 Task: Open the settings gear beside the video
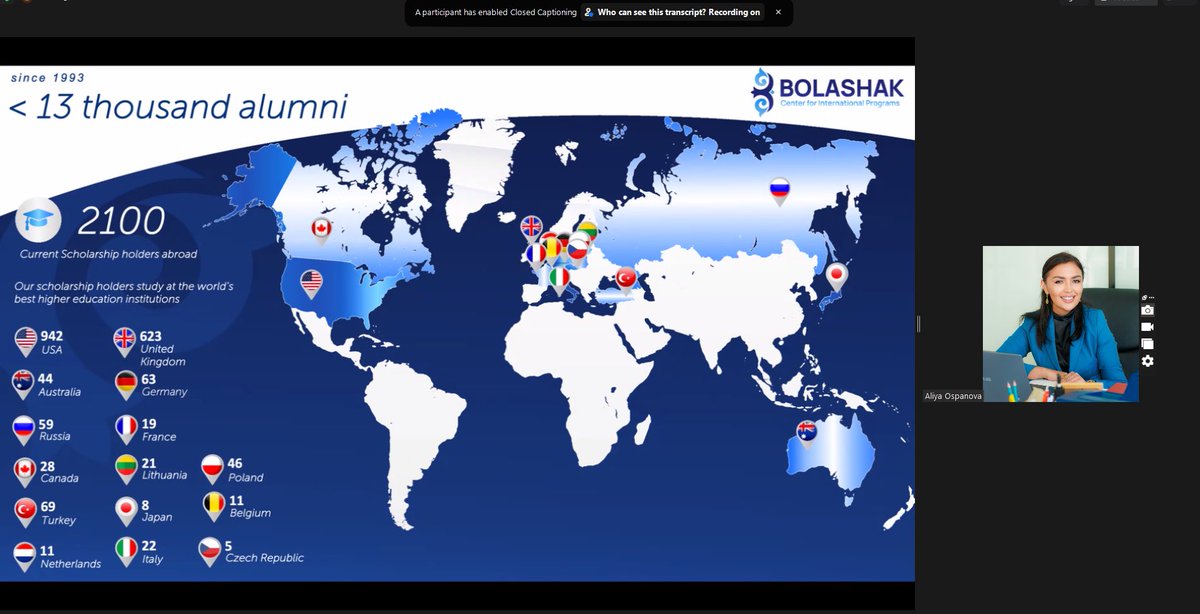1147,360
